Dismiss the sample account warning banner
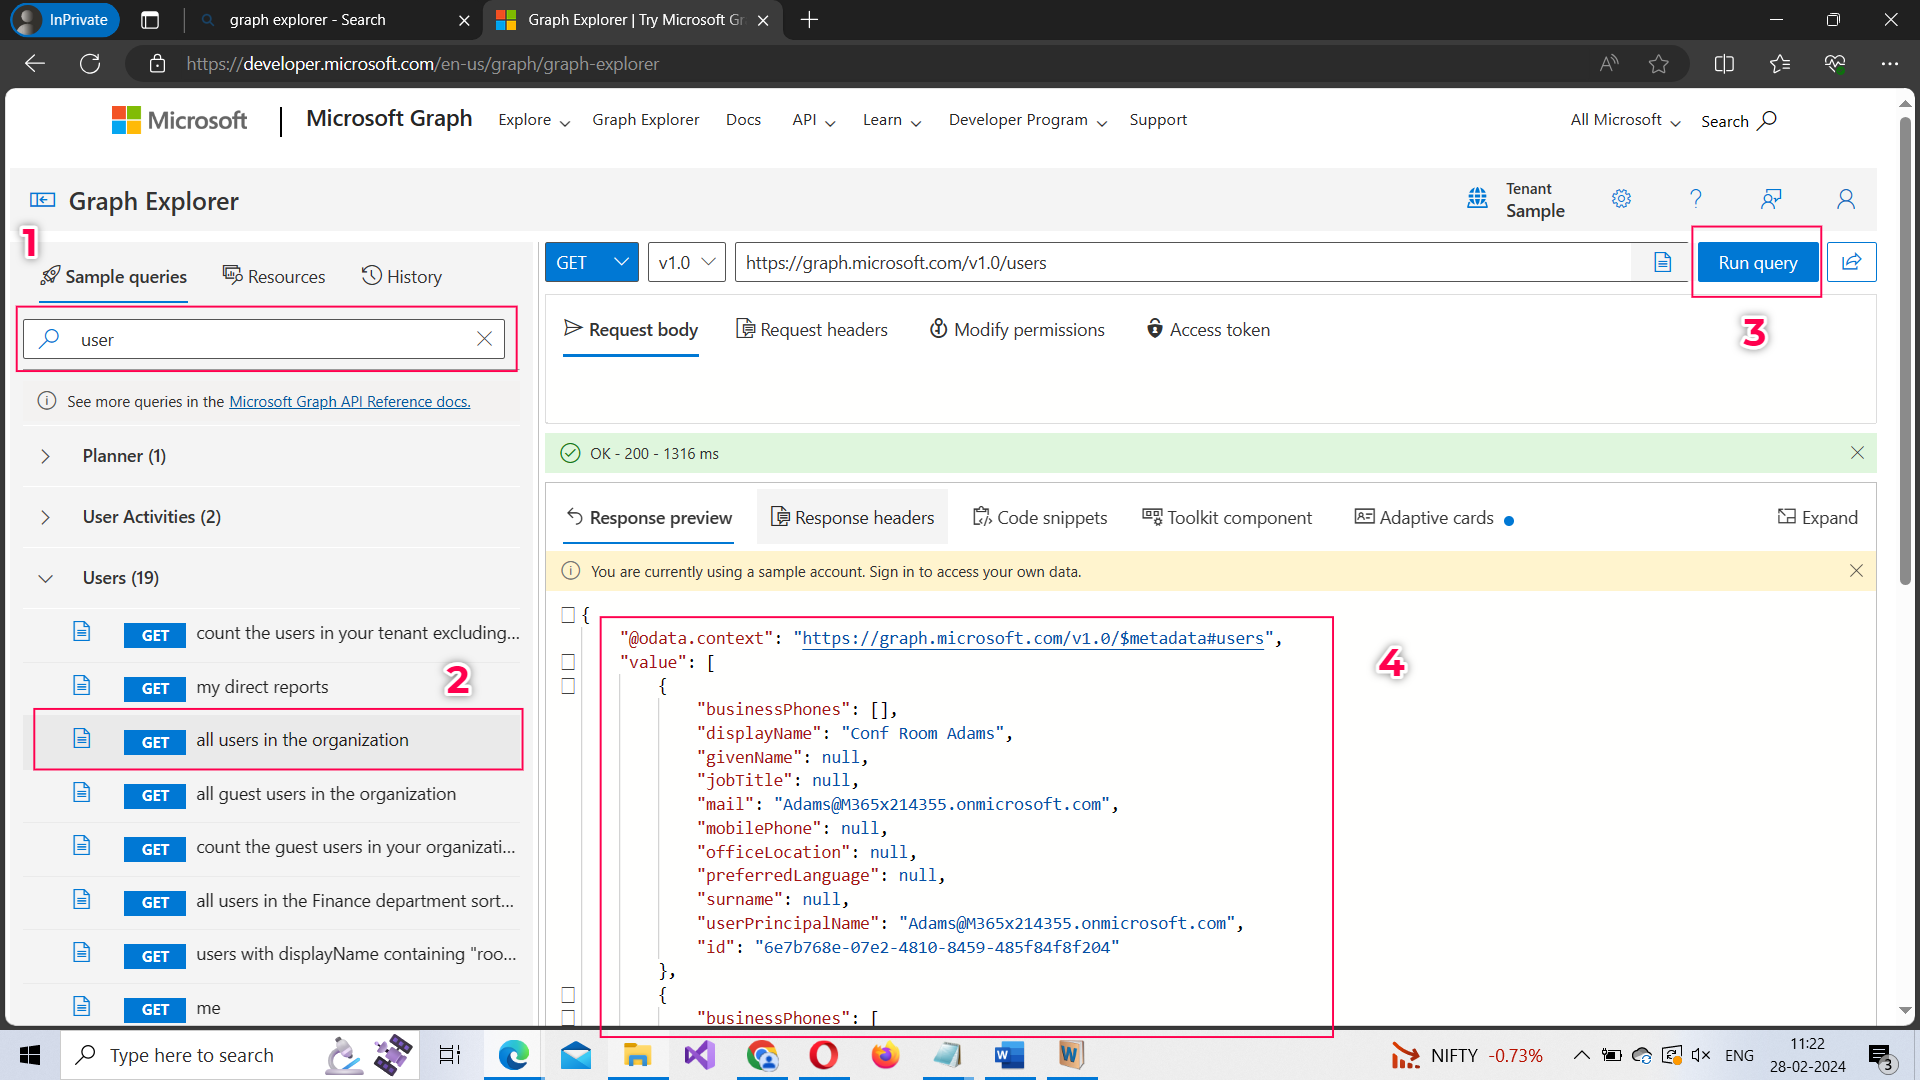This screenshot has height=1080, width=1920. click(1856, 571)
